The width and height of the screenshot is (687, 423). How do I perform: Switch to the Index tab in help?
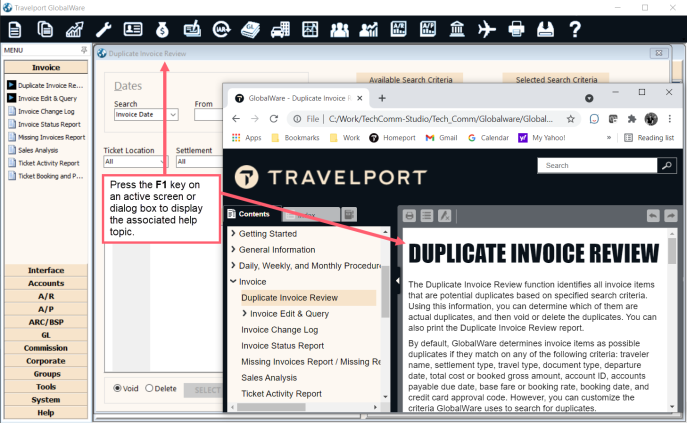[311, 215]
